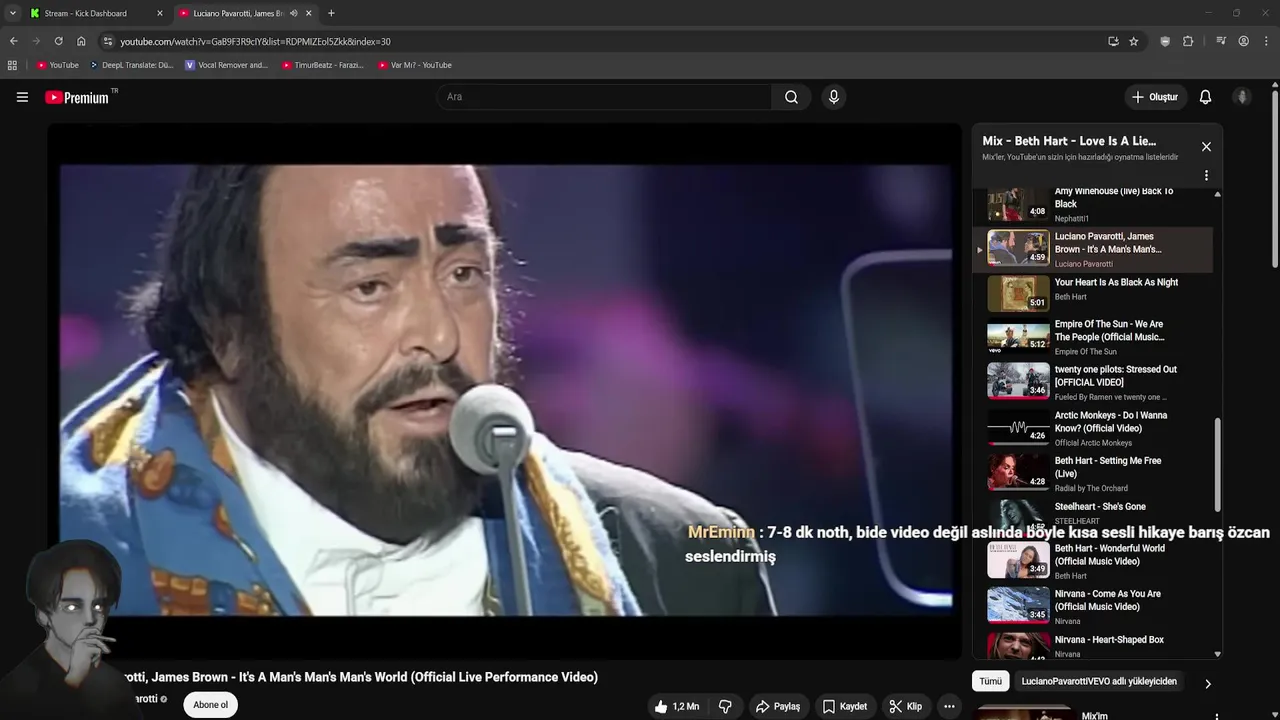Dislike the video with thumbs down
The height and width of the screenshot is (720, 1280).
[x=725, y=706]
